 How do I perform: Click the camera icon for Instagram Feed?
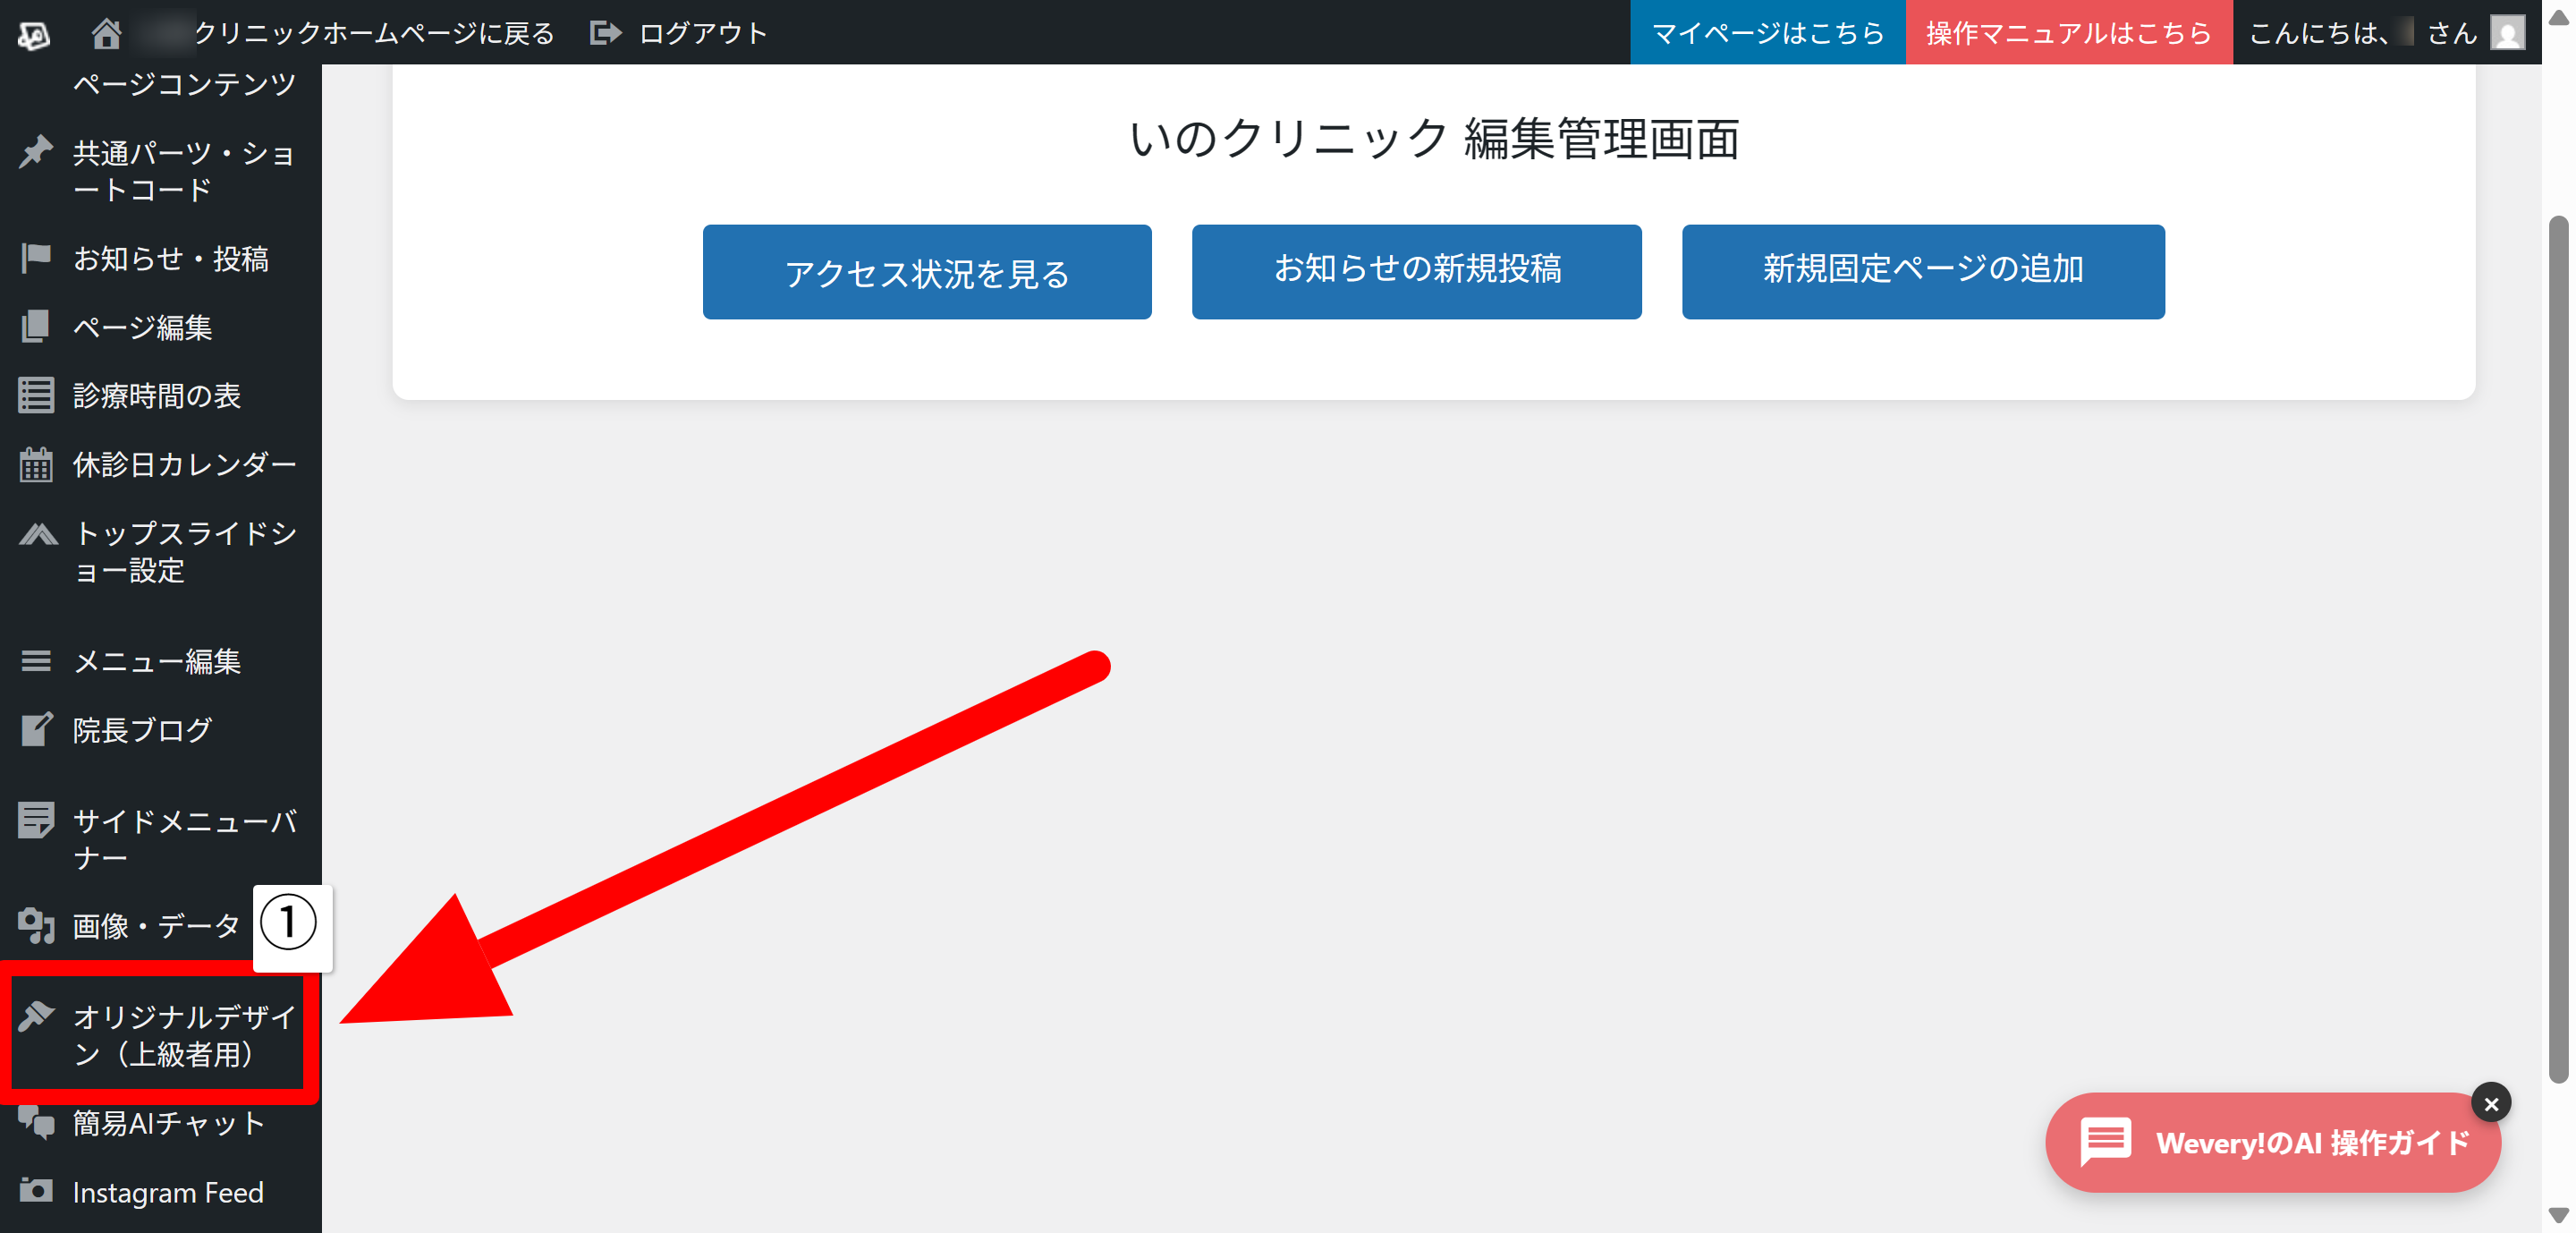36,1190
